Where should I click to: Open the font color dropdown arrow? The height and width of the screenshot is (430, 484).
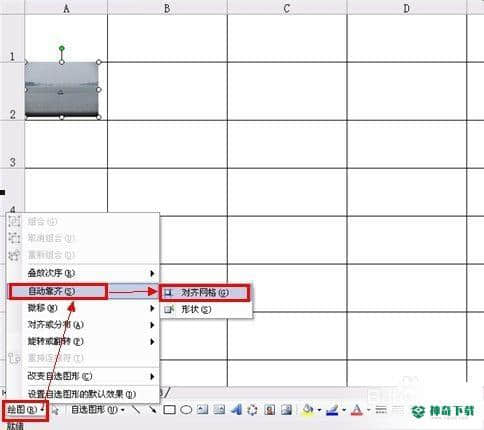point(368,410)
